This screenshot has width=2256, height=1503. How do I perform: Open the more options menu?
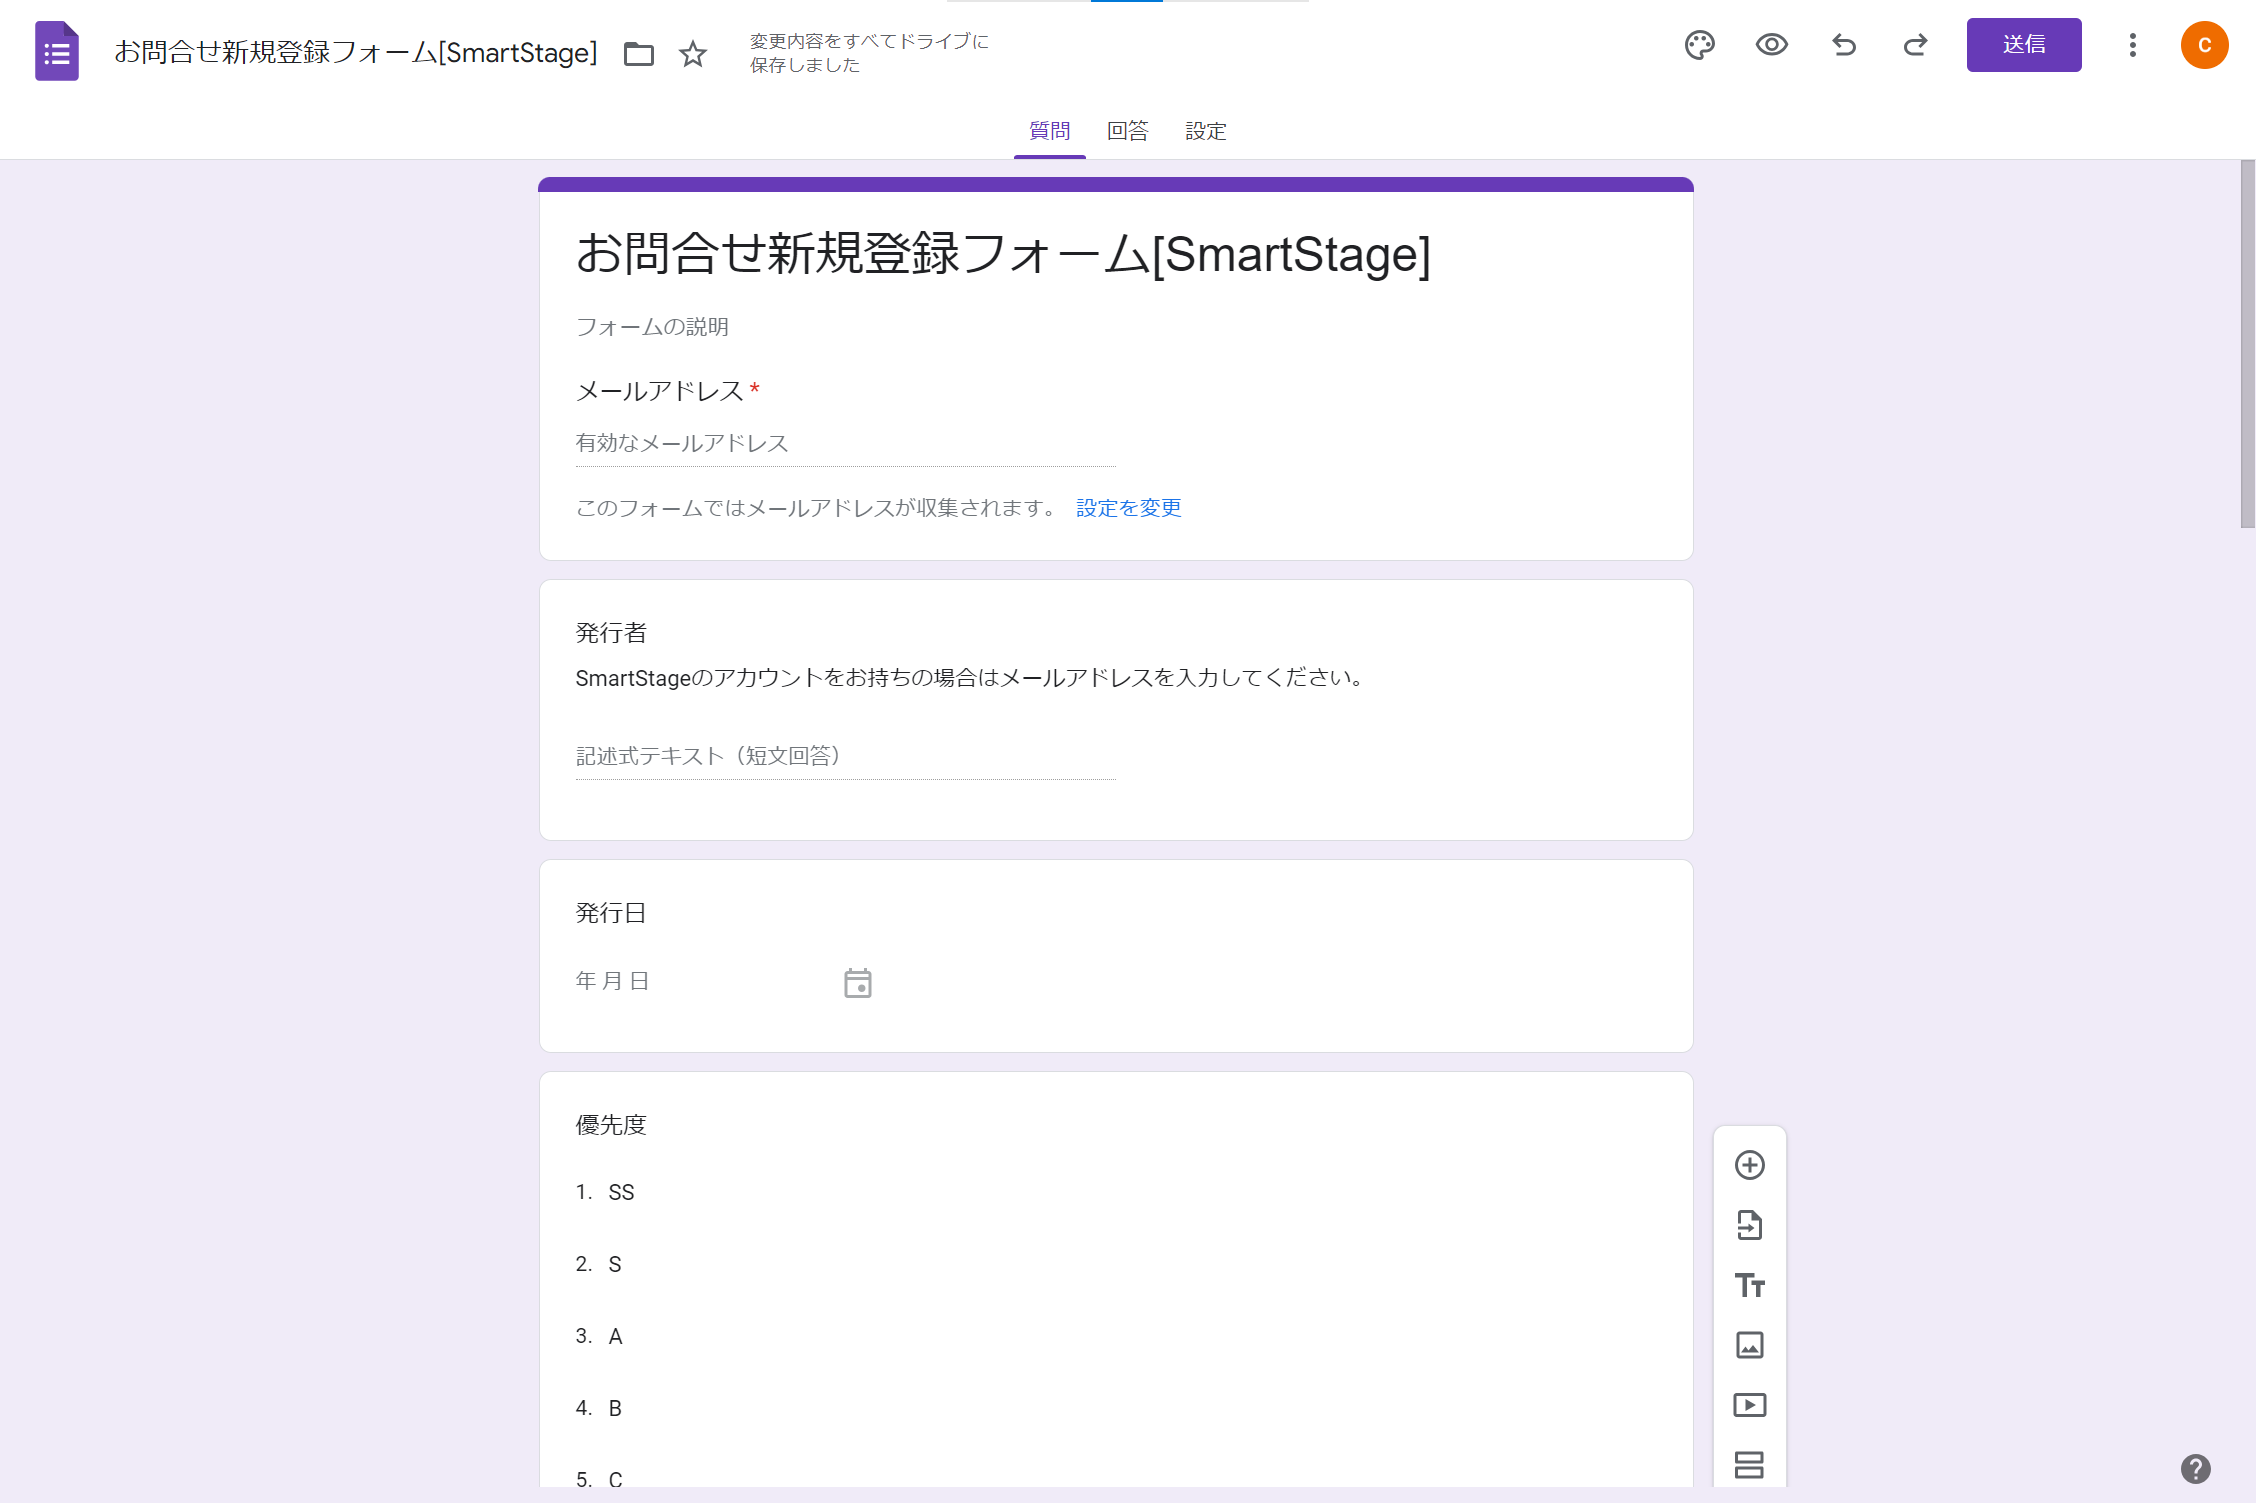[2133, 45]
